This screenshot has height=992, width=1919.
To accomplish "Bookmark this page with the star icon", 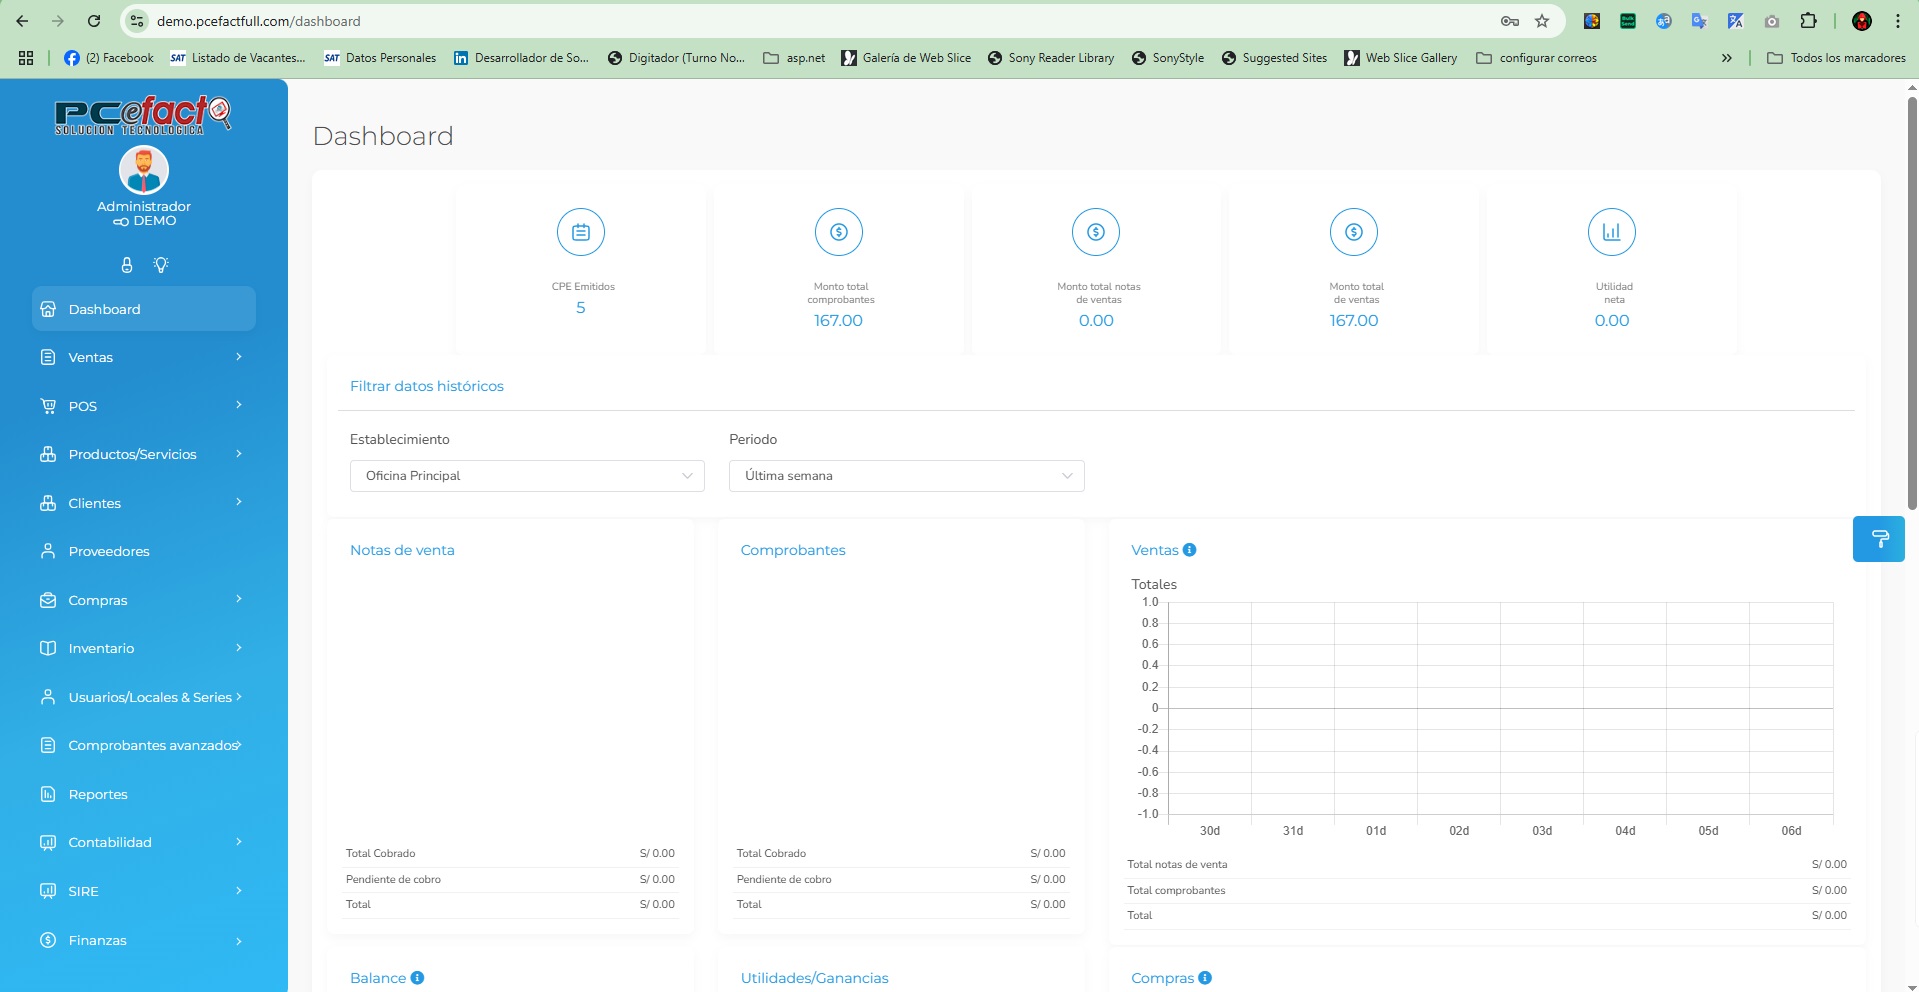I will point(1542,21).
